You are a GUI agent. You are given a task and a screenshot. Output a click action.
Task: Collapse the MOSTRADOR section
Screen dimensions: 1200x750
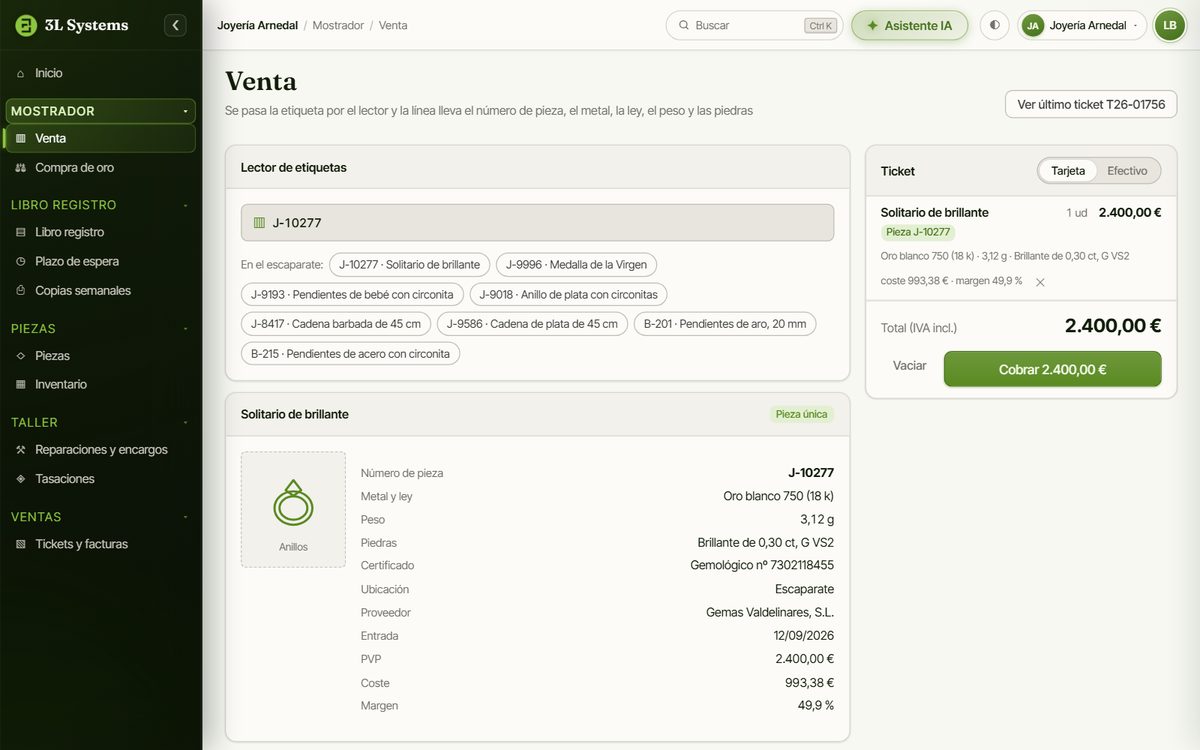click(x=101, y=111)
